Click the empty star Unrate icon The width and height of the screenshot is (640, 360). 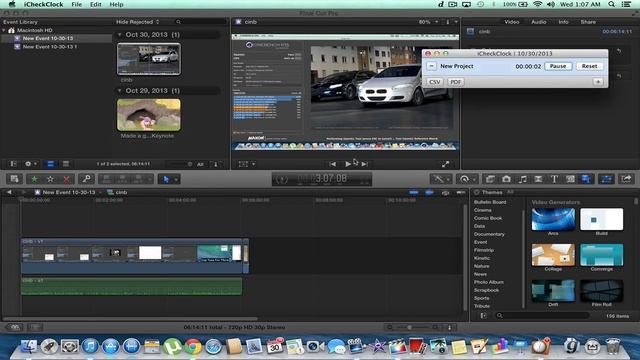tap(50, 179)
